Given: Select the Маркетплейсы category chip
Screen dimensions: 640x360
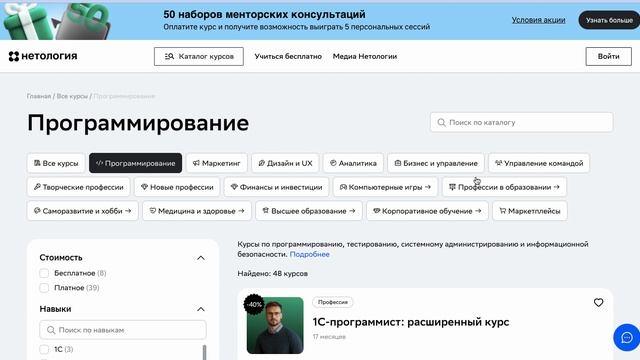Looking at the screenshot, I should pyautogui.click(x=530, y=211).
